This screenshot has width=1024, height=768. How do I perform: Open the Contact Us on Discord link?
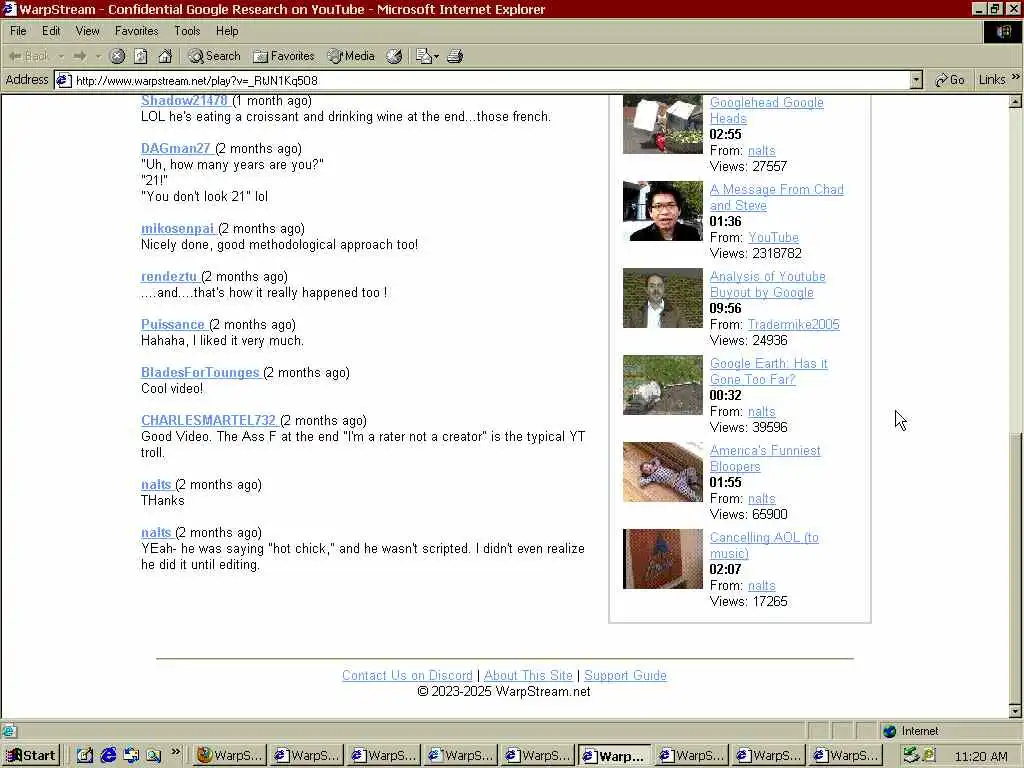point(407,676)
